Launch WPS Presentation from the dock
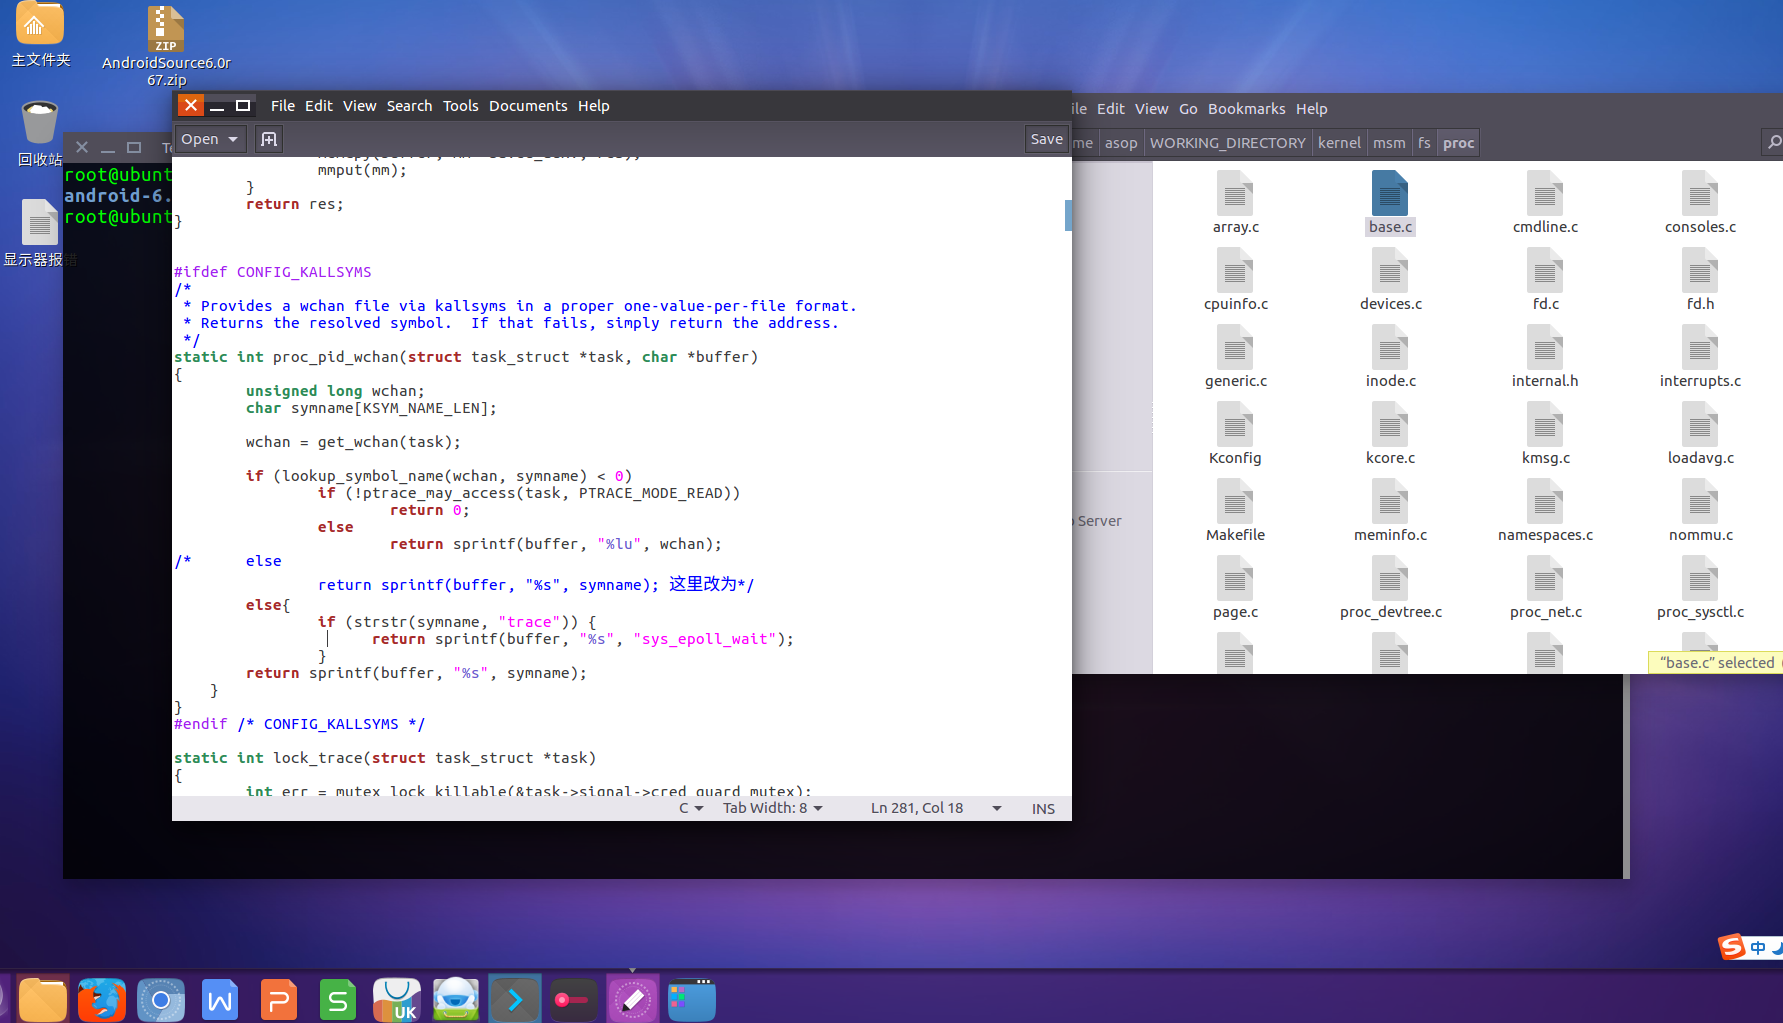The height and width of the screenshot is (1023, 1783). tap(279, 999)
